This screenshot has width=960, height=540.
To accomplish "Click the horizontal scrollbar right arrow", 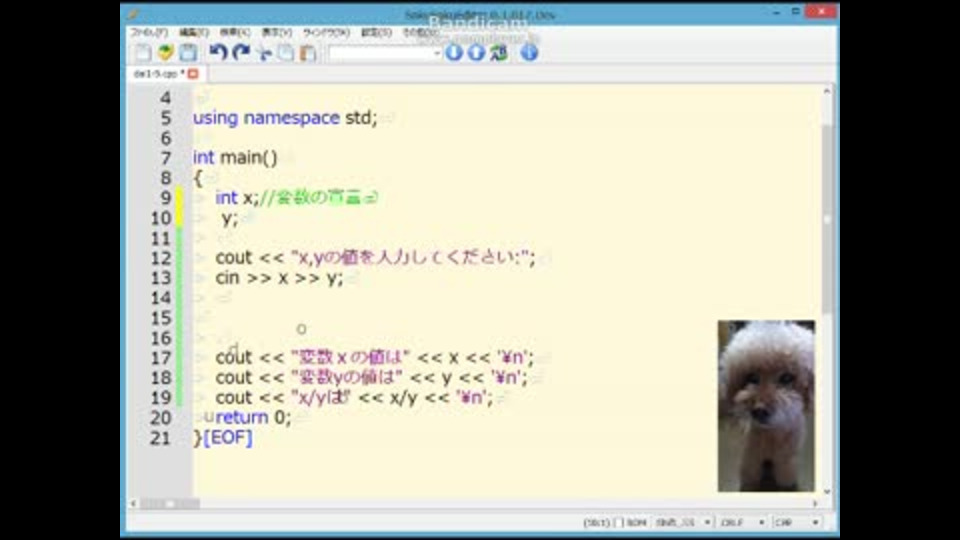I will tap(815, 503).
